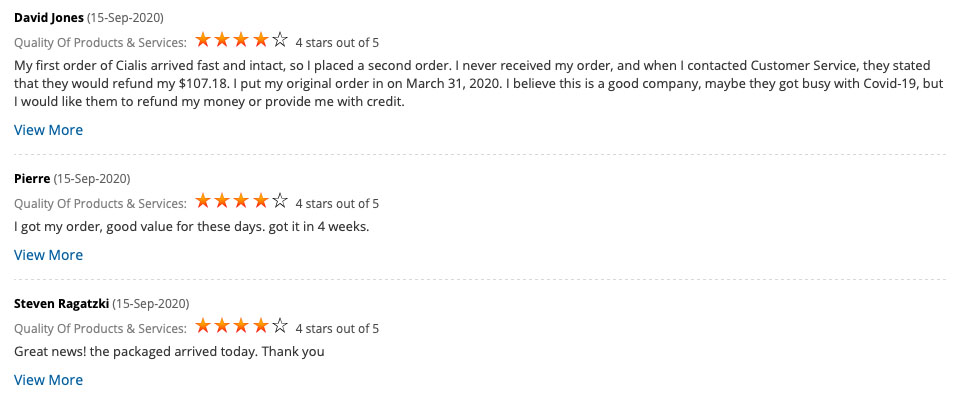Click empty fifth star in Pierre's review
The height and width of the screenshot is (400, 963).
(x=280, y=201)
